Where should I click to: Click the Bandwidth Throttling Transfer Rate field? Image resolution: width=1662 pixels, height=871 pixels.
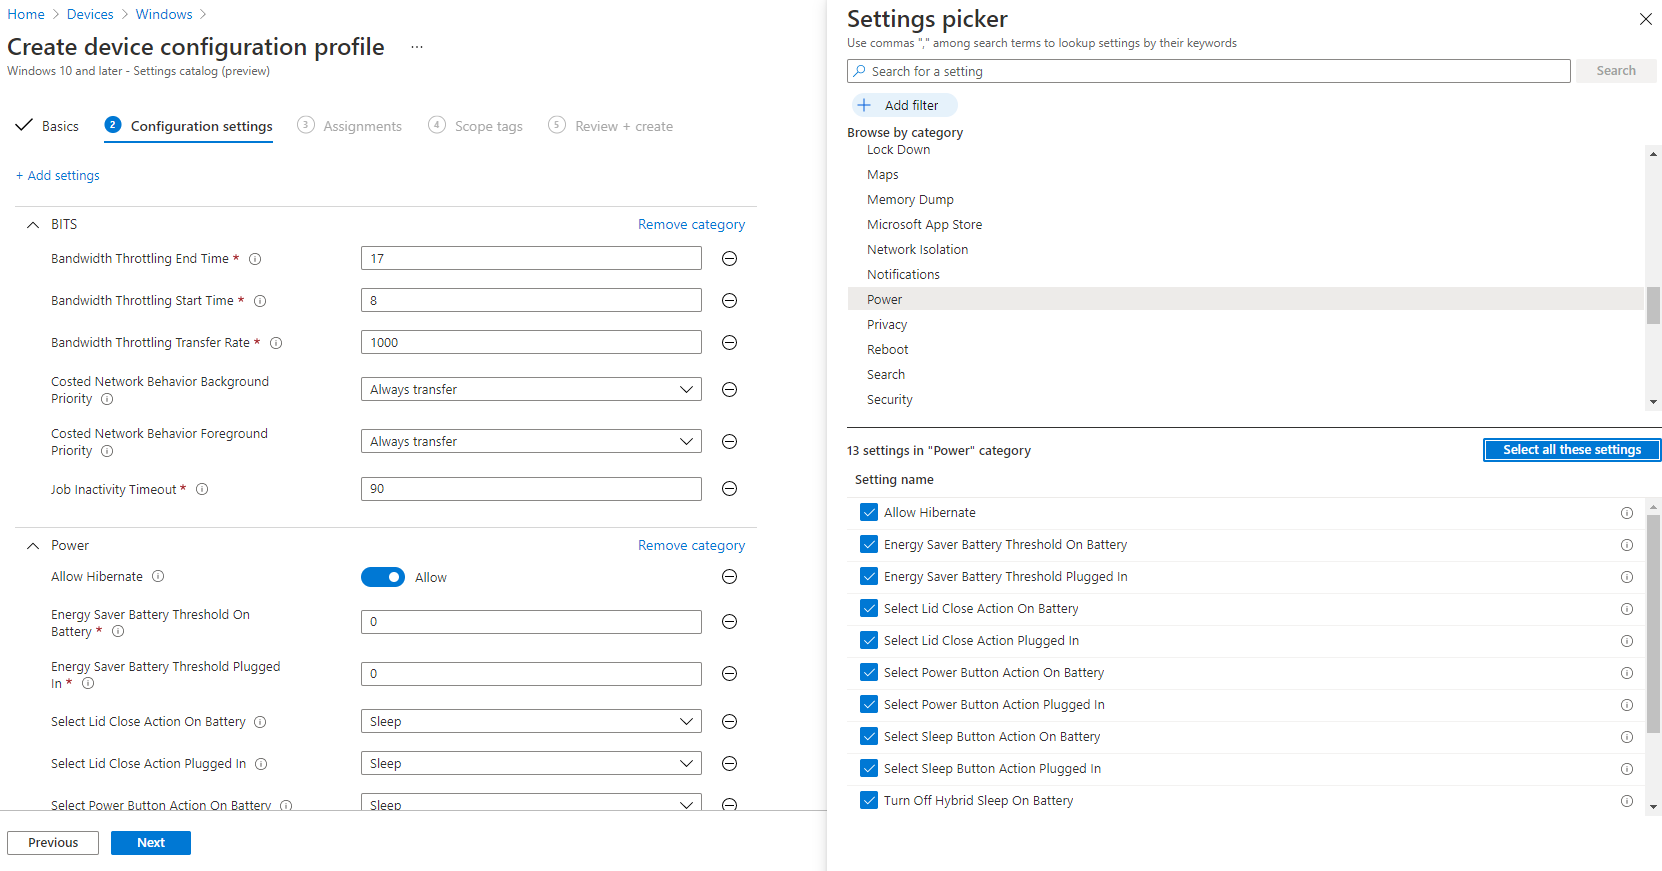(x=531, y=343)
